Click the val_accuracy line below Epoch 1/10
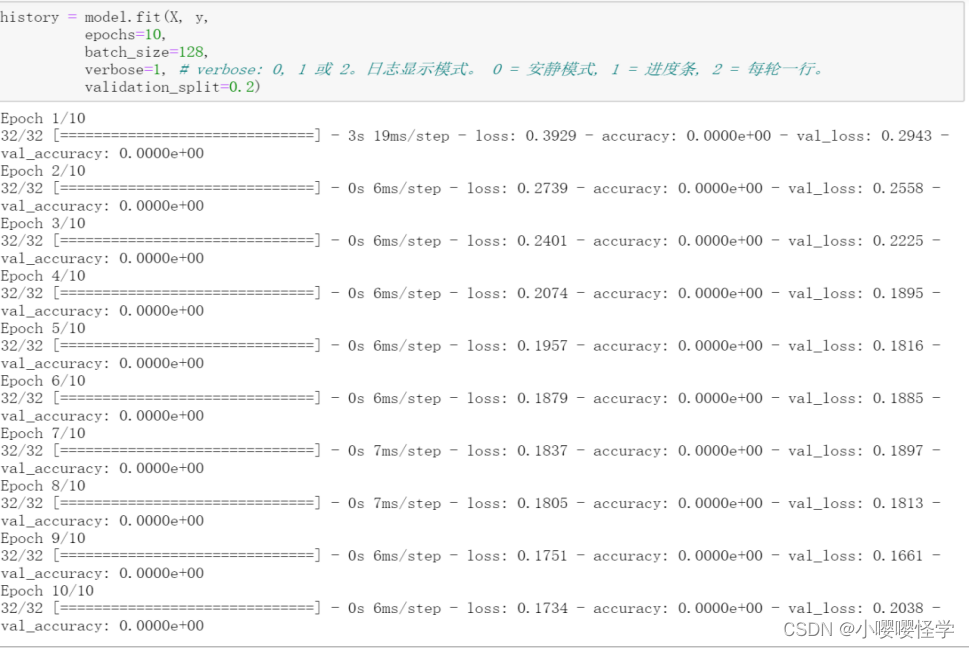 point(102,153)
